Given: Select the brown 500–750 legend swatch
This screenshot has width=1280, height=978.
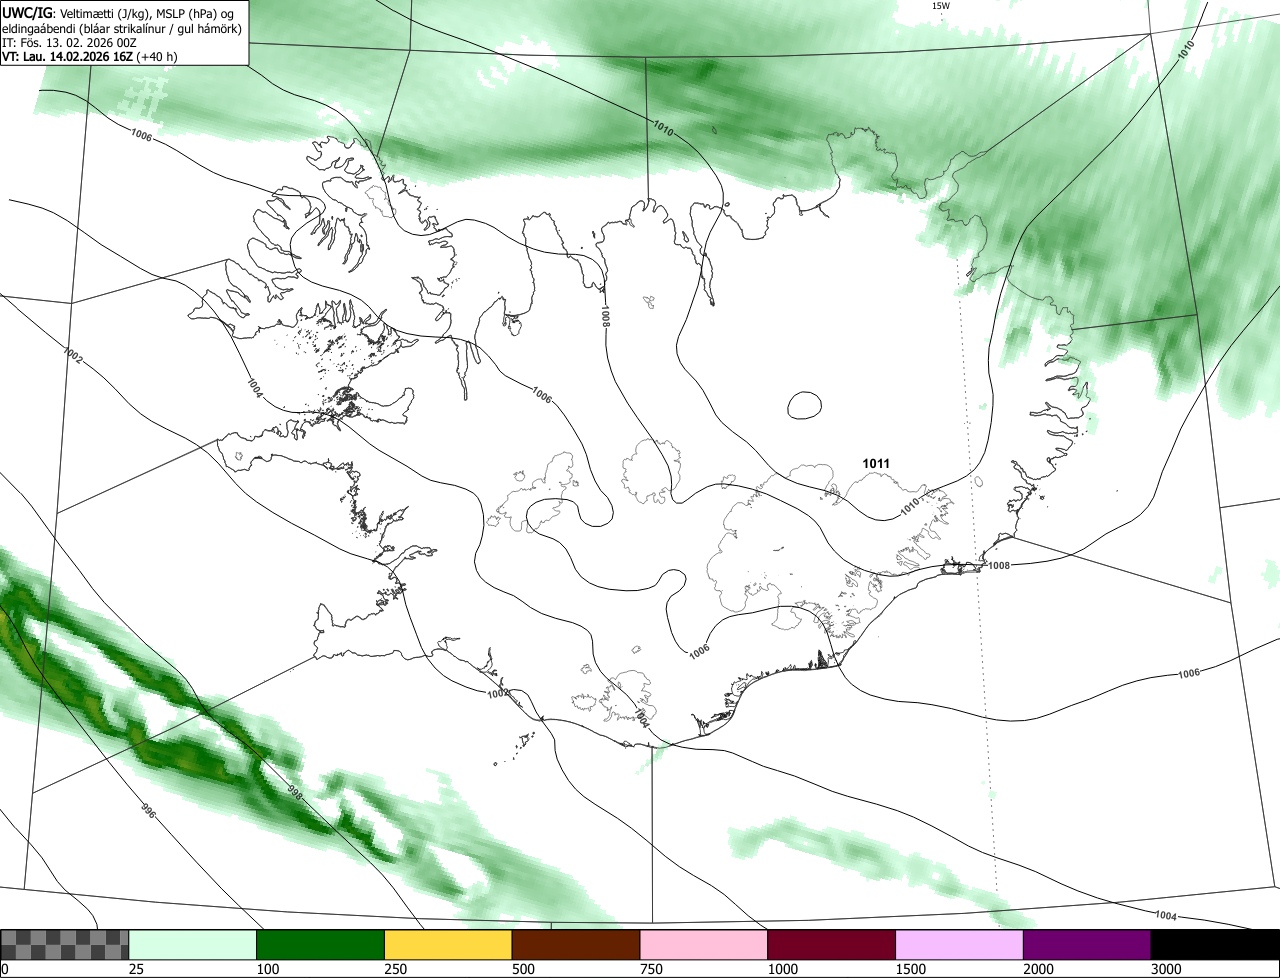Looking at the screenshot, I should (x=576, y=945).
